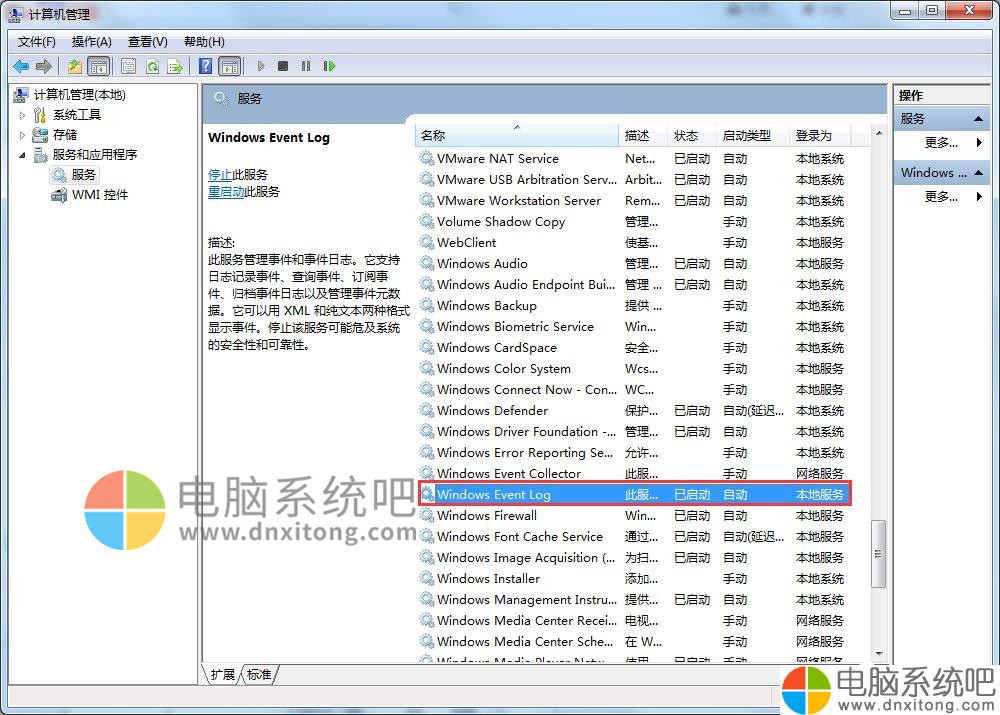Click the Stop Service square icon

coord(283,66)
